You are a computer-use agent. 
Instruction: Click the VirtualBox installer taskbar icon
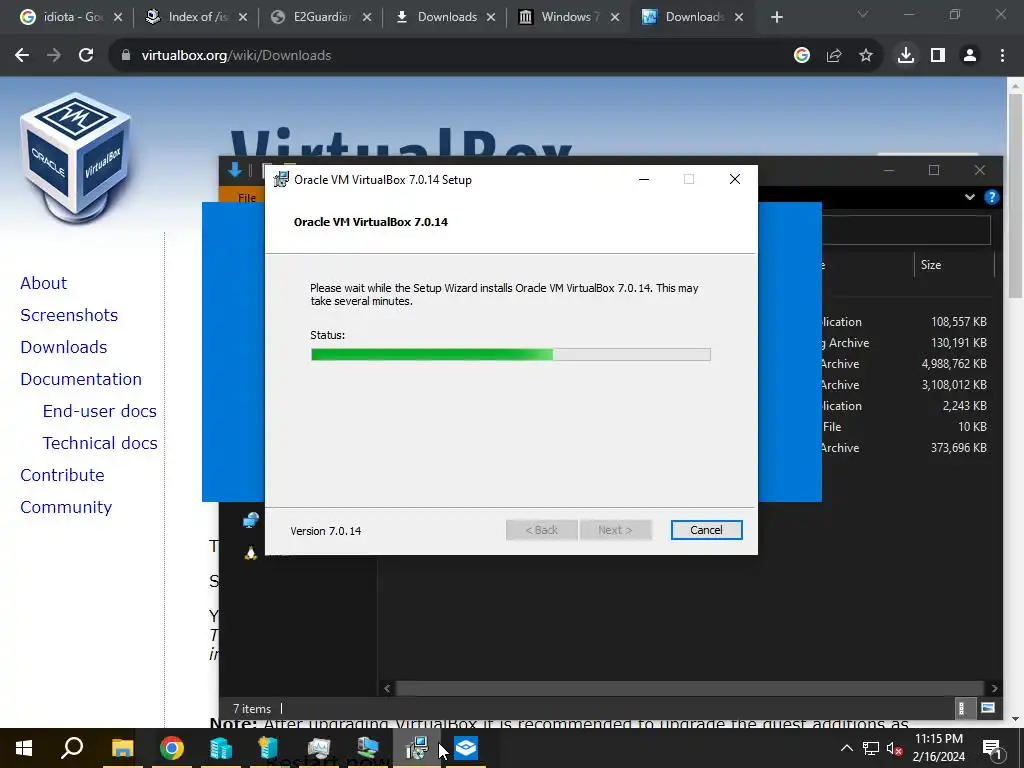click(417, 748)
